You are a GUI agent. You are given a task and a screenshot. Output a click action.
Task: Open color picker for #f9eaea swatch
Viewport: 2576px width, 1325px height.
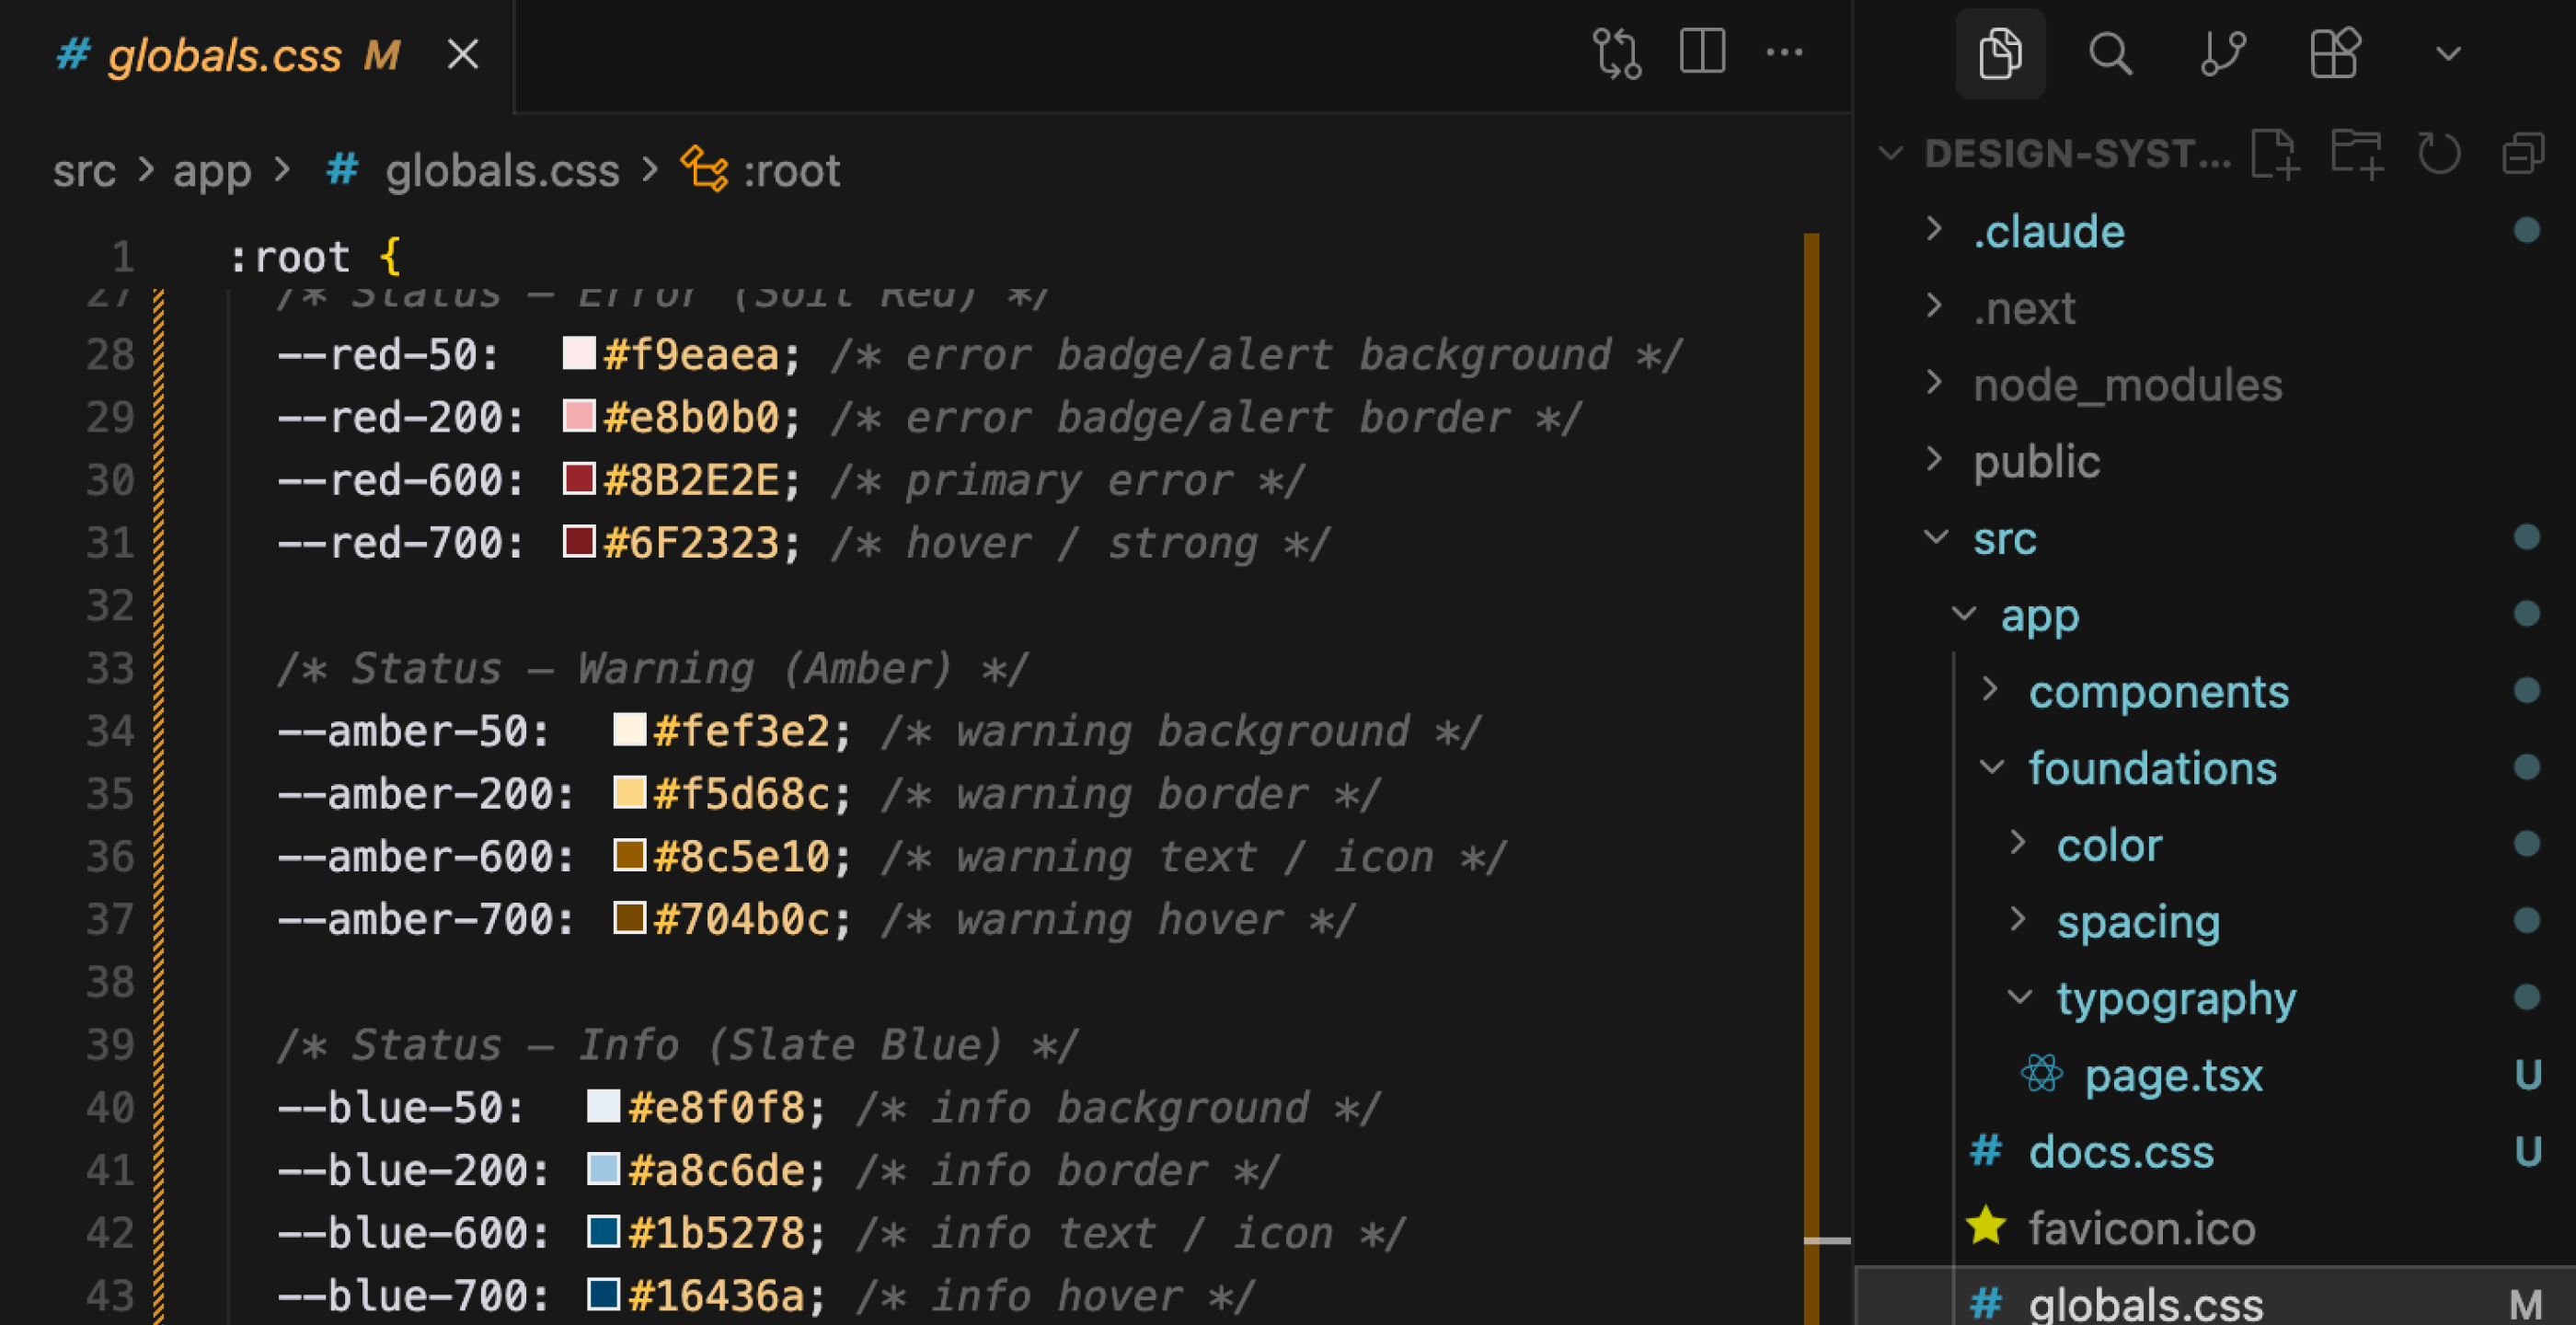pos(579,353)
